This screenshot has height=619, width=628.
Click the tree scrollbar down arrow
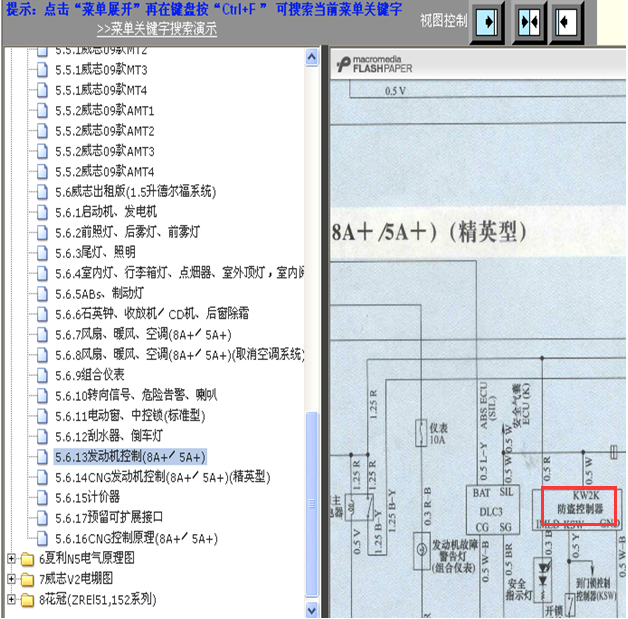[x=312, y=610]
